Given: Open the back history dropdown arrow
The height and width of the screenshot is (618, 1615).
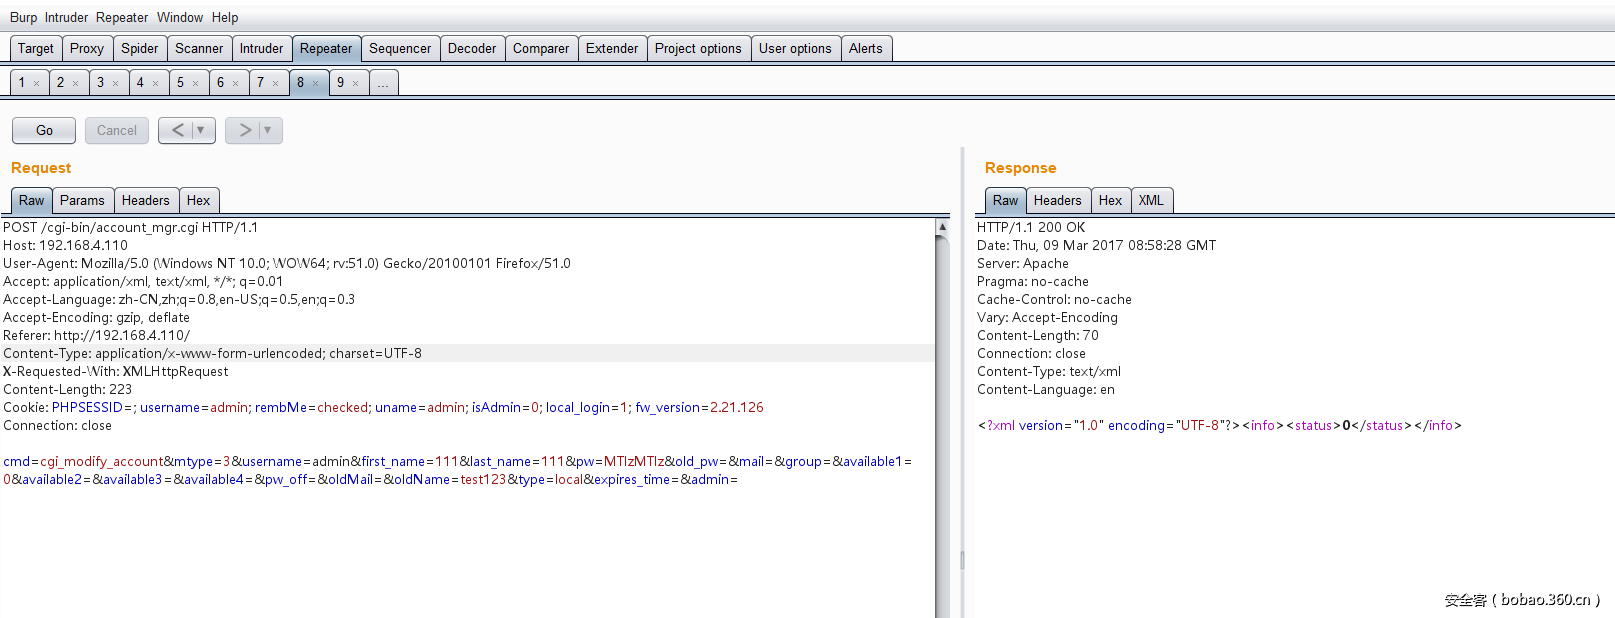Looking at the screenshot, I should tap(201, 130).
